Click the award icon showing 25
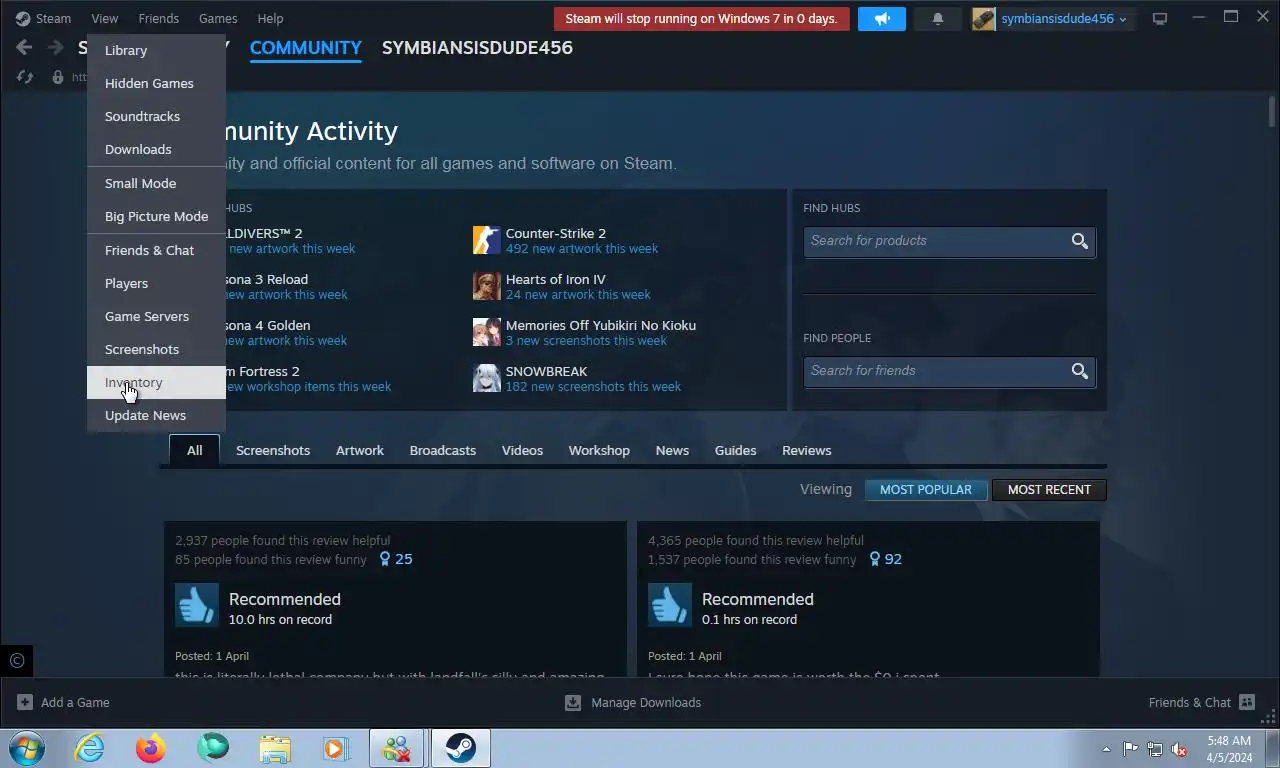The image size is (1280, 768). click(x=385, y=559)
